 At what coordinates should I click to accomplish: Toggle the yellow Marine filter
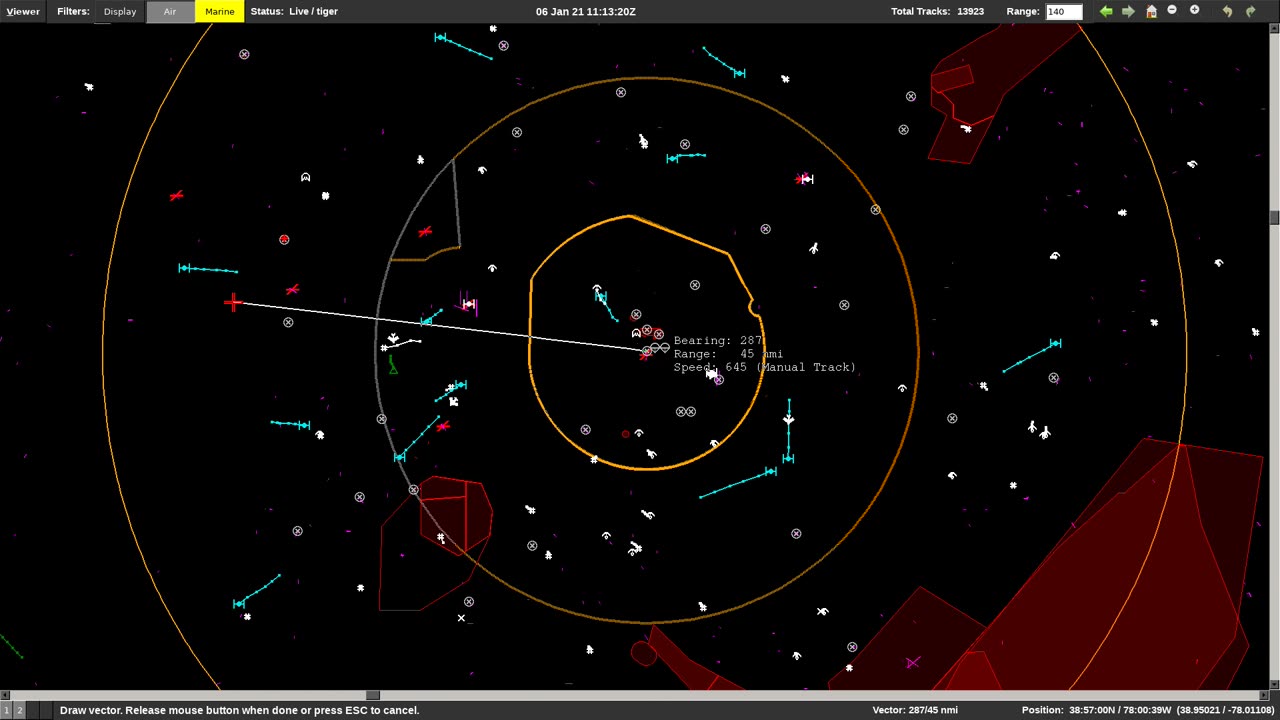(219, 11)
